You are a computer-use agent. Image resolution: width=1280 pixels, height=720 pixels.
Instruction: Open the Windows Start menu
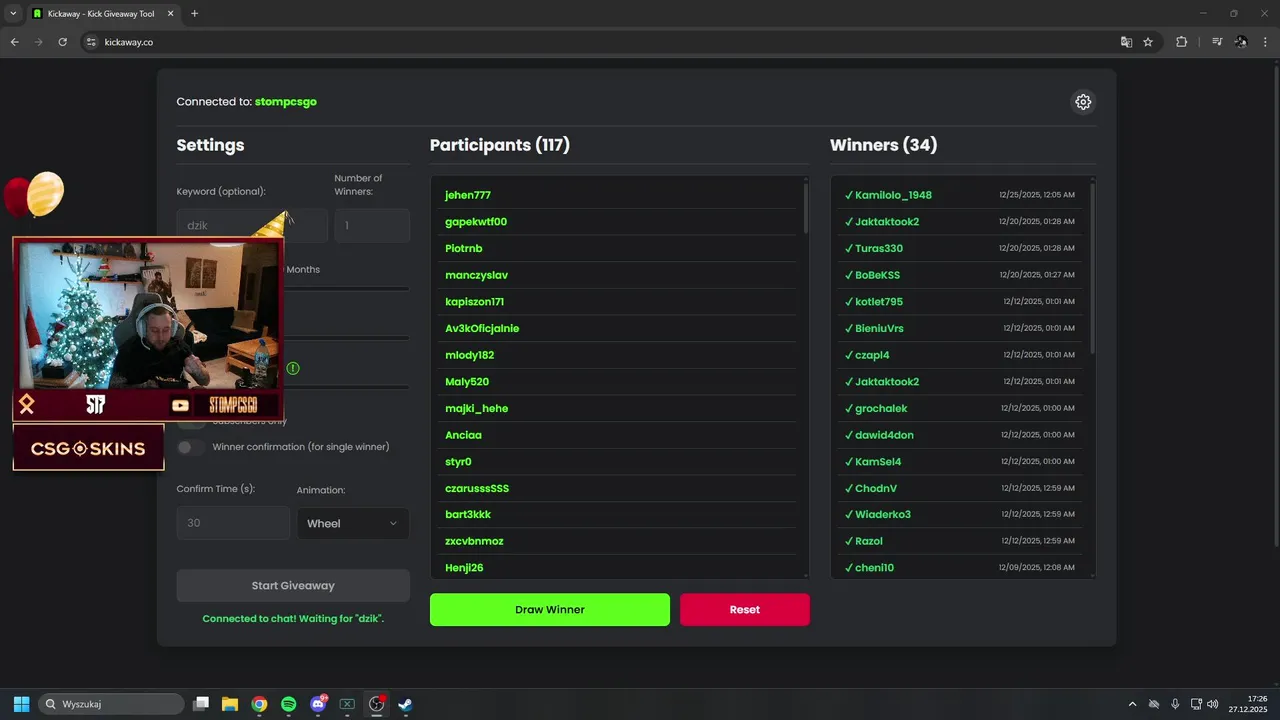point(21,704)
